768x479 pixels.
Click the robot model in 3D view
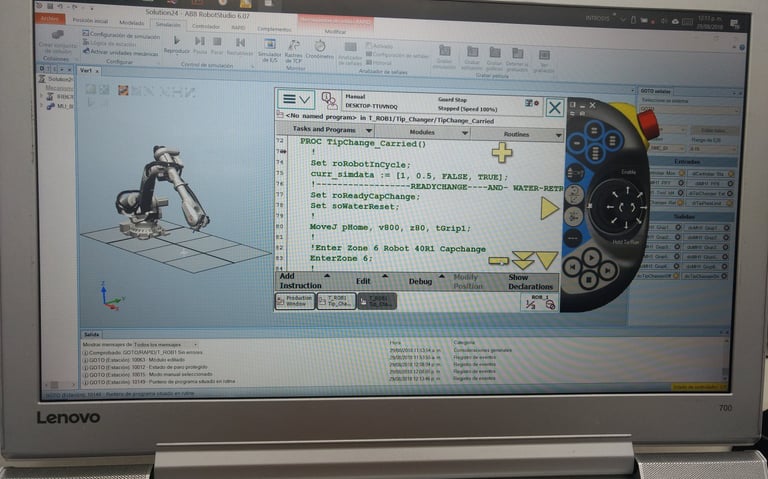(x=162, y=195)
